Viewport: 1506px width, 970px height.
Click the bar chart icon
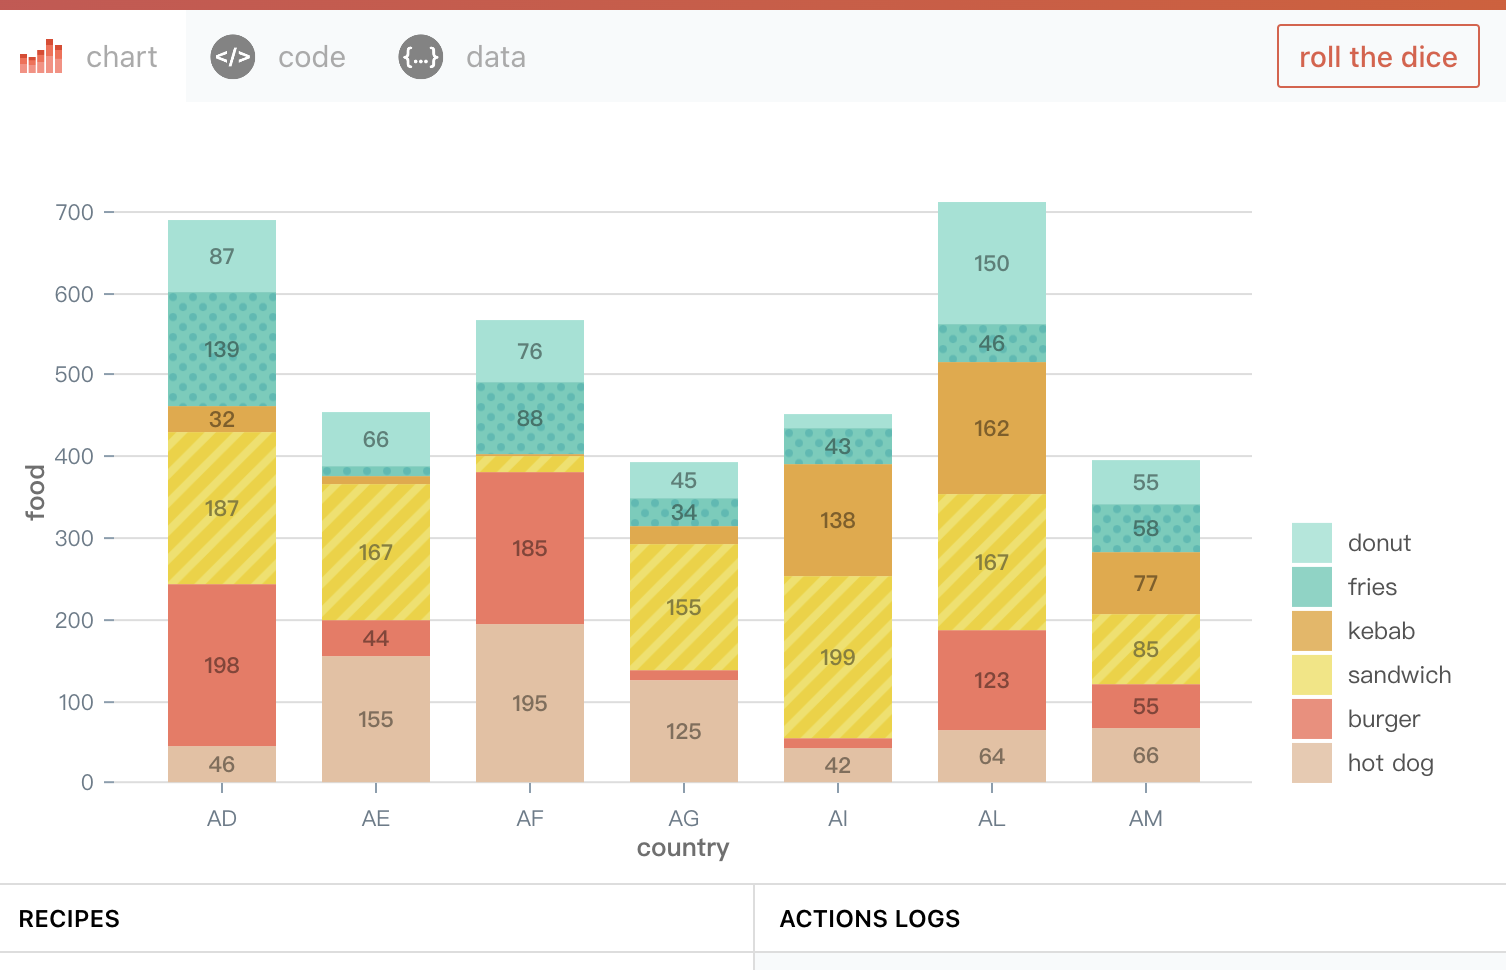click(41, 57)
